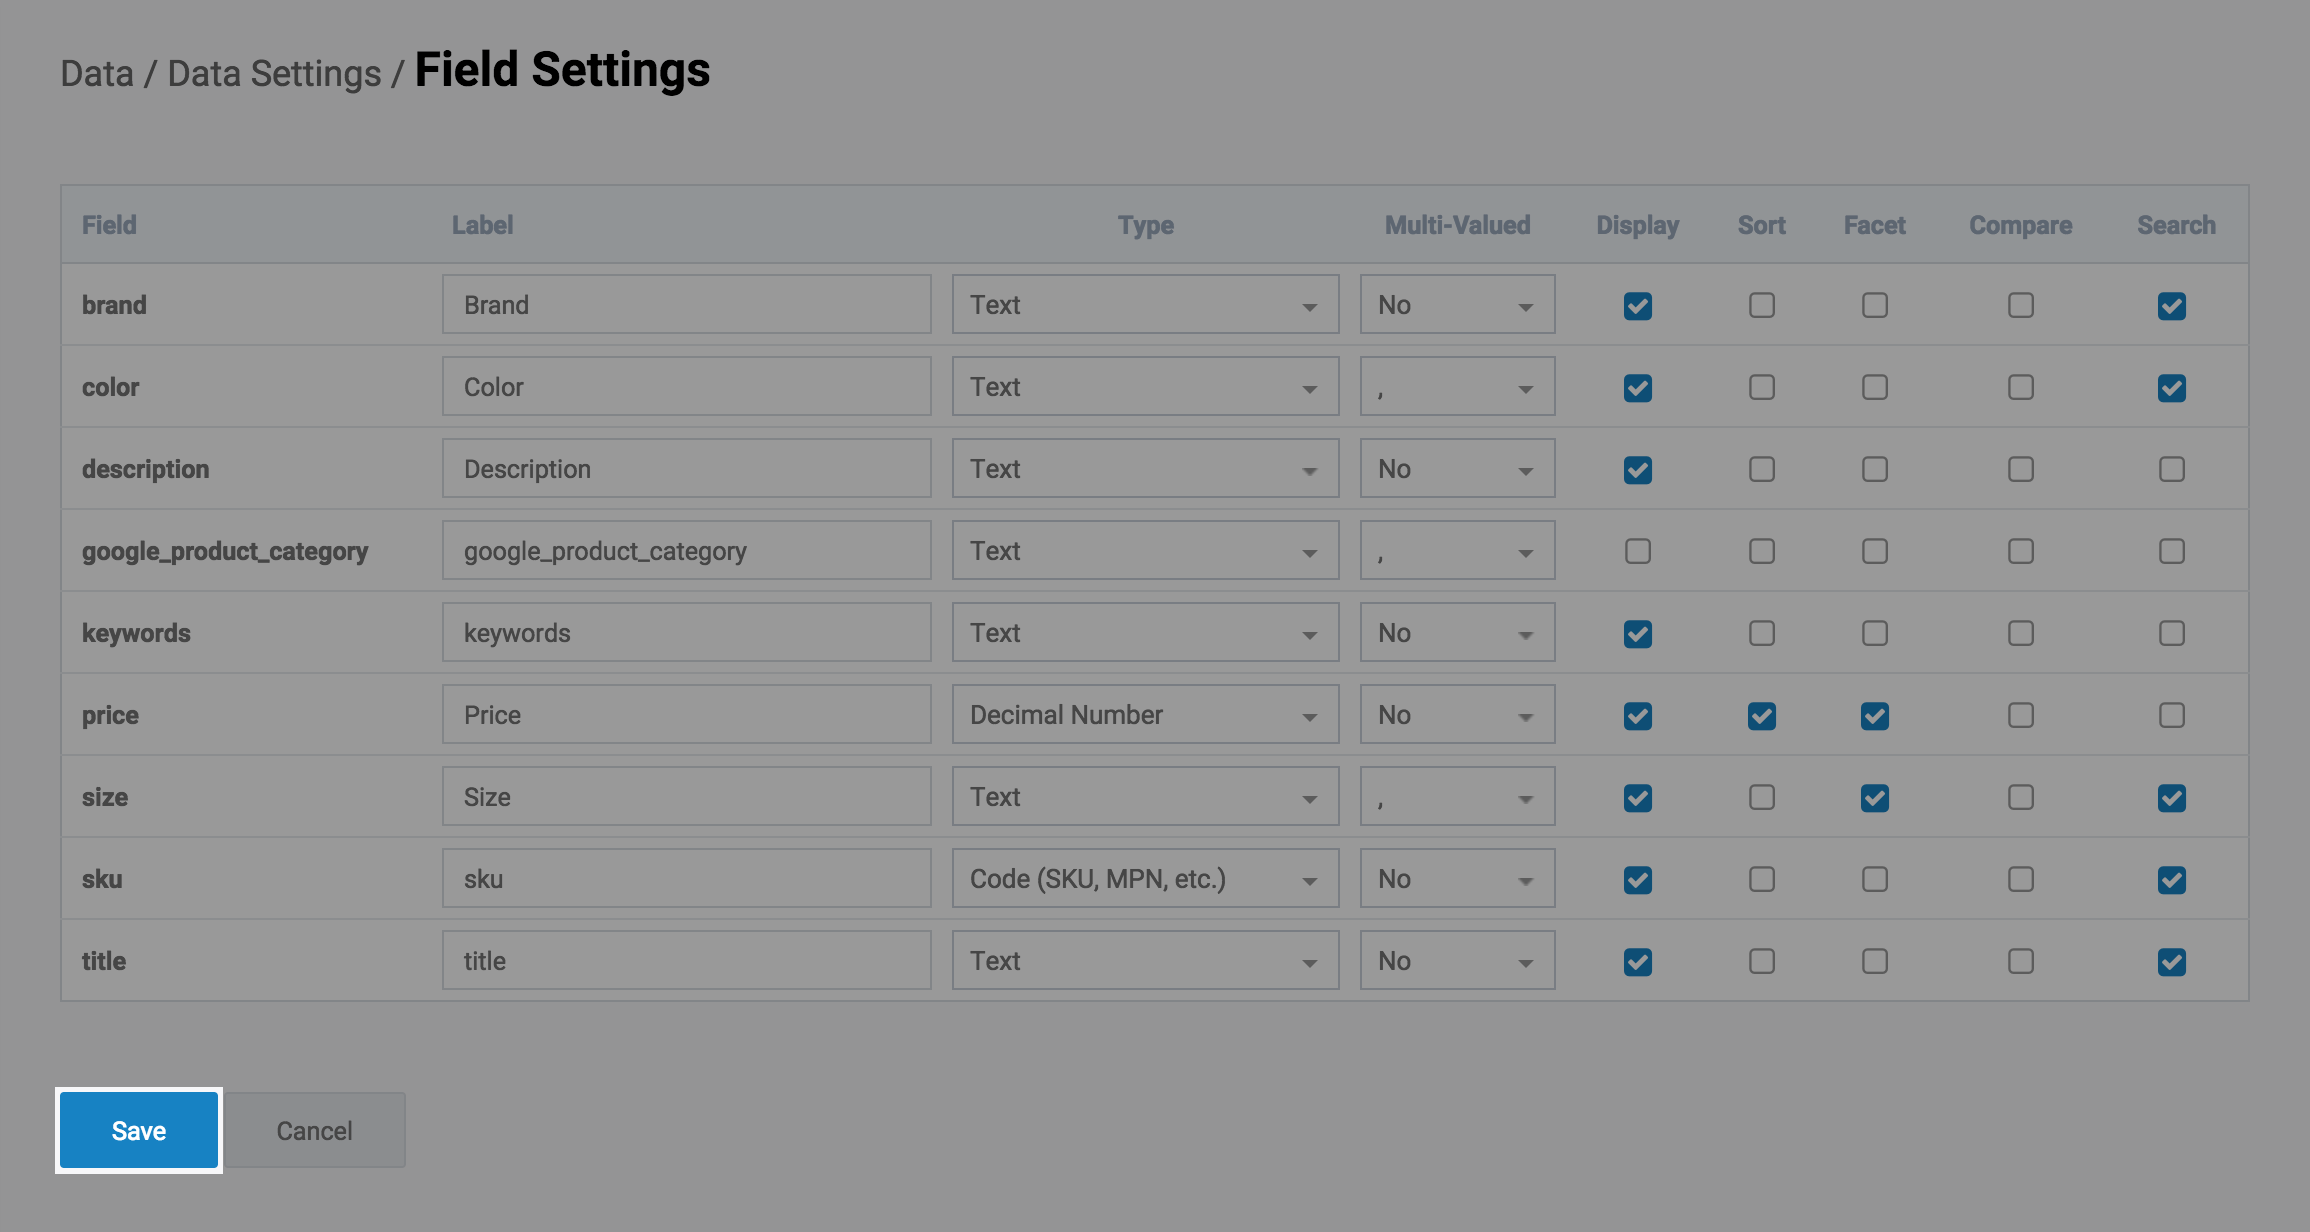Screen dimensions: 2310x1232
Task: Open Type dropdown for price field
Action: [1144, 715]
